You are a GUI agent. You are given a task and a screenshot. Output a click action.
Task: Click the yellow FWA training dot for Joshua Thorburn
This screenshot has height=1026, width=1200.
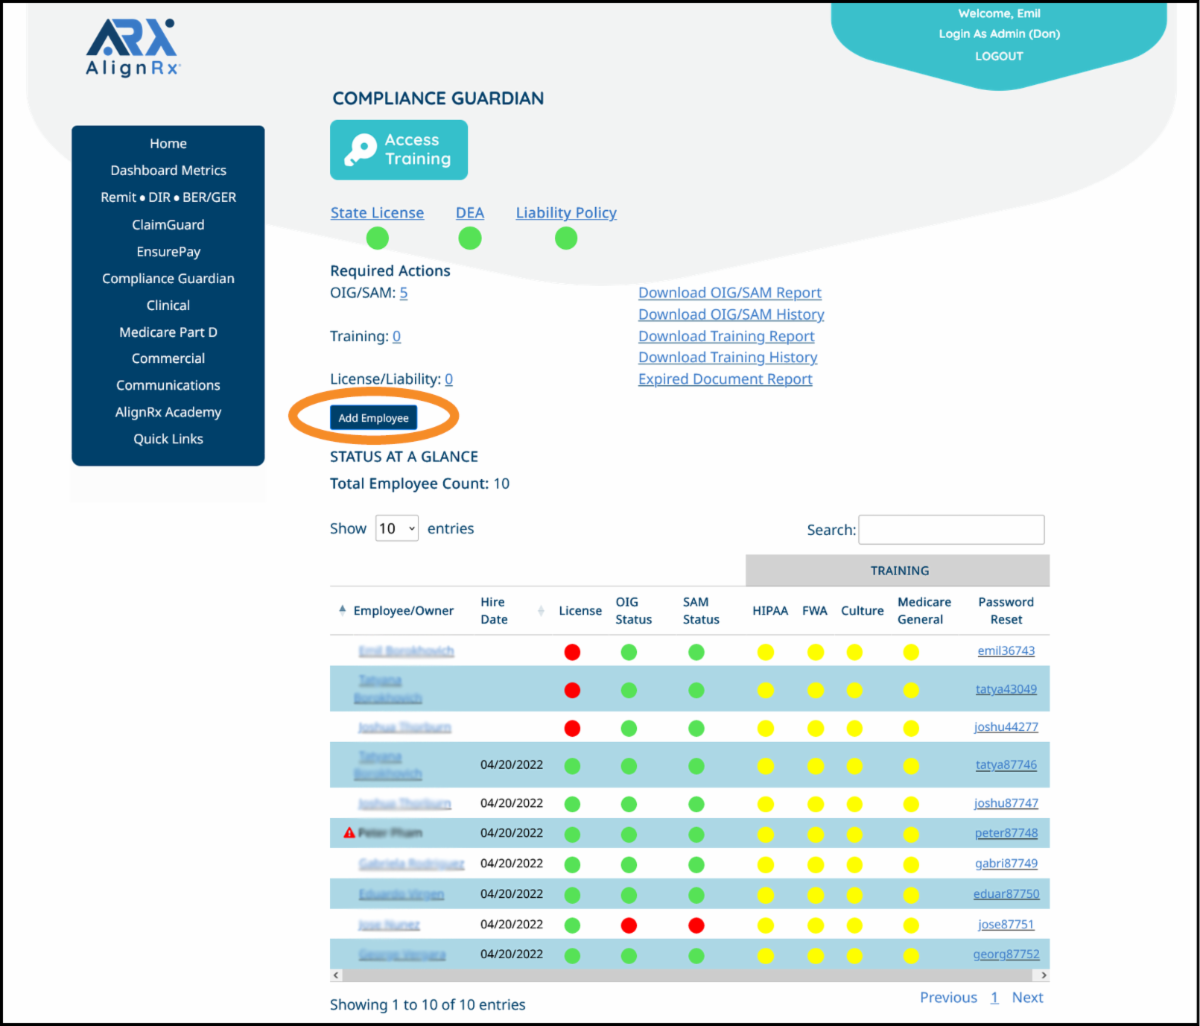coord(815,728)
